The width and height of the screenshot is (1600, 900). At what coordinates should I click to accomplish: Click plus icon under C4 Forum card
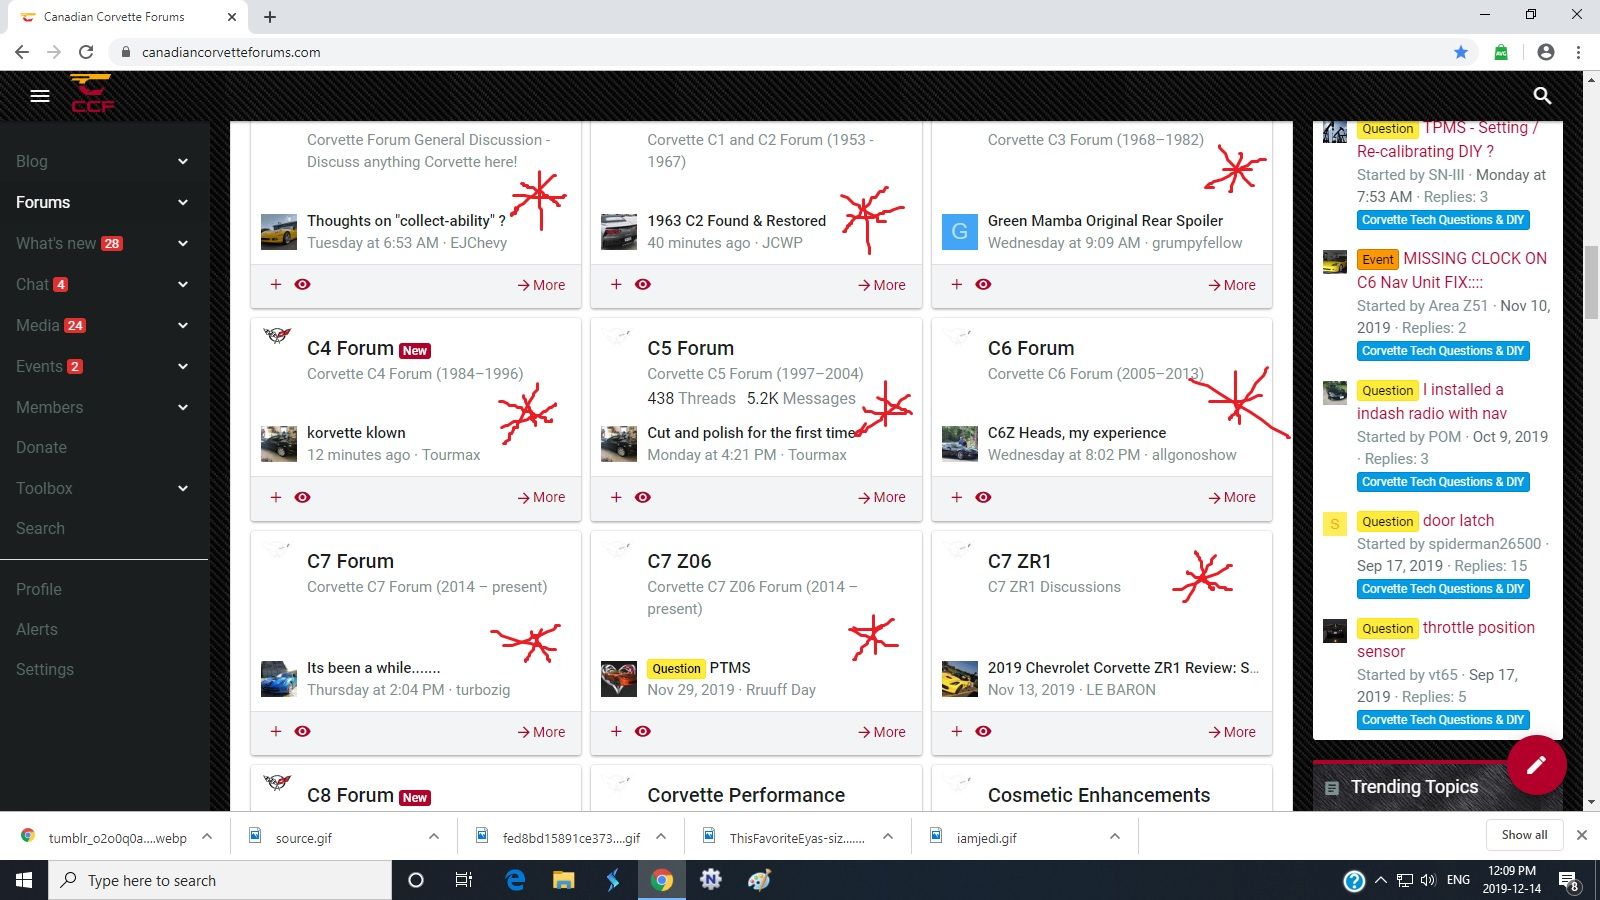[276, 497]
